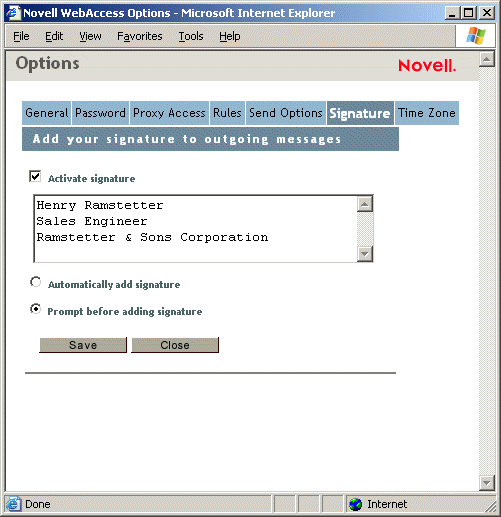Click inside the signature text area
The width and height of the screenshot is (501, 517).
195,229
